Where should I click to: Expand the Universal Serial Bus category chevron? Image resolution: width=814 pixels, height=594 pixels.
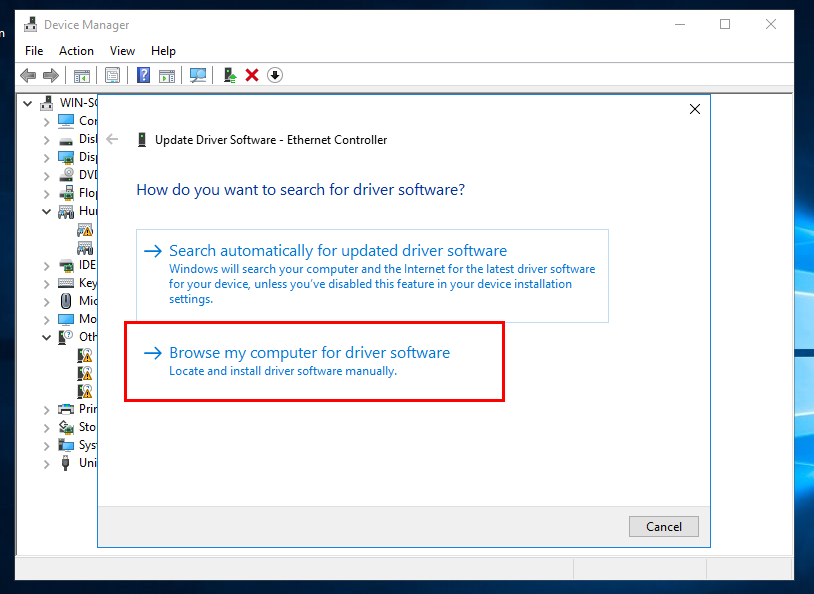pos(47,464)
